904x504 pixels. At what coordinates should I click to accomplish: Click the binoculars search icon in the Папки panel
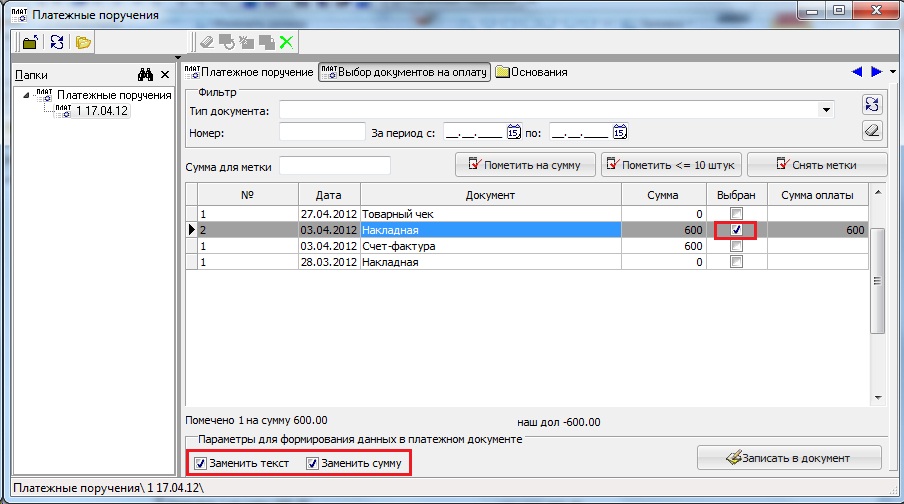tap(145, 74)
